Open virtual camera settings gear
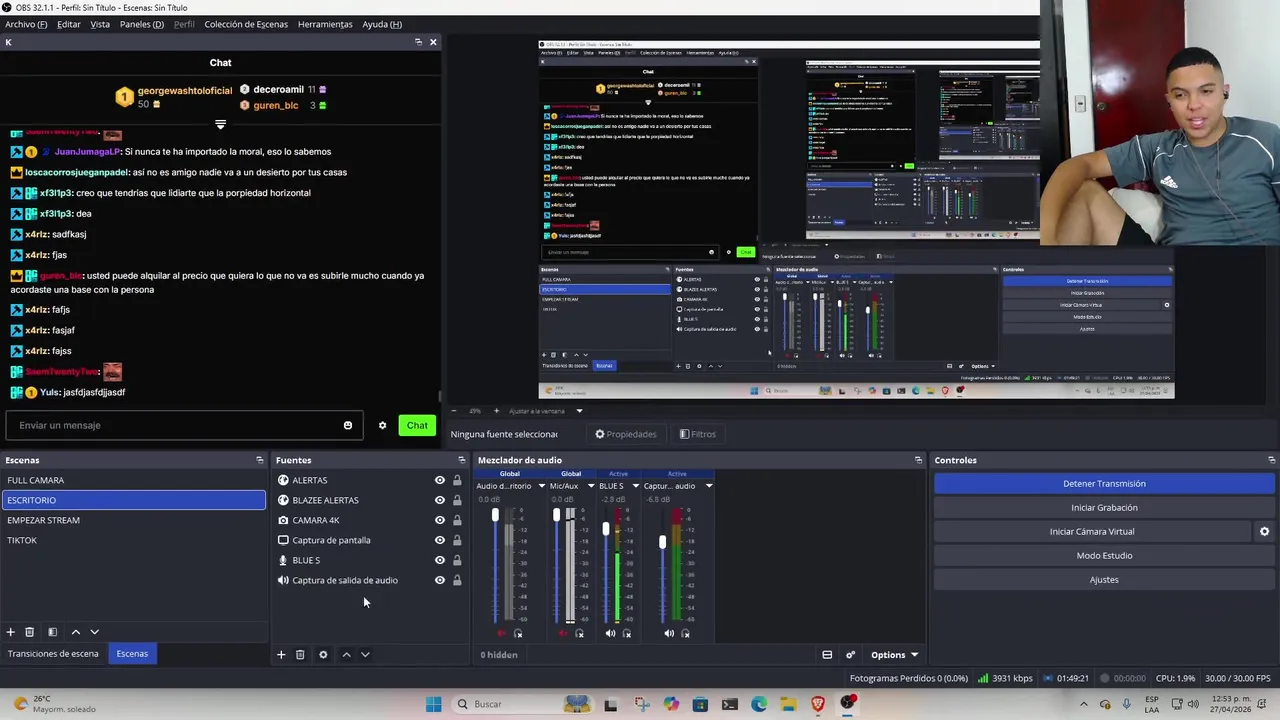This screenshot has height=720, width=1280. point(1264,531)
